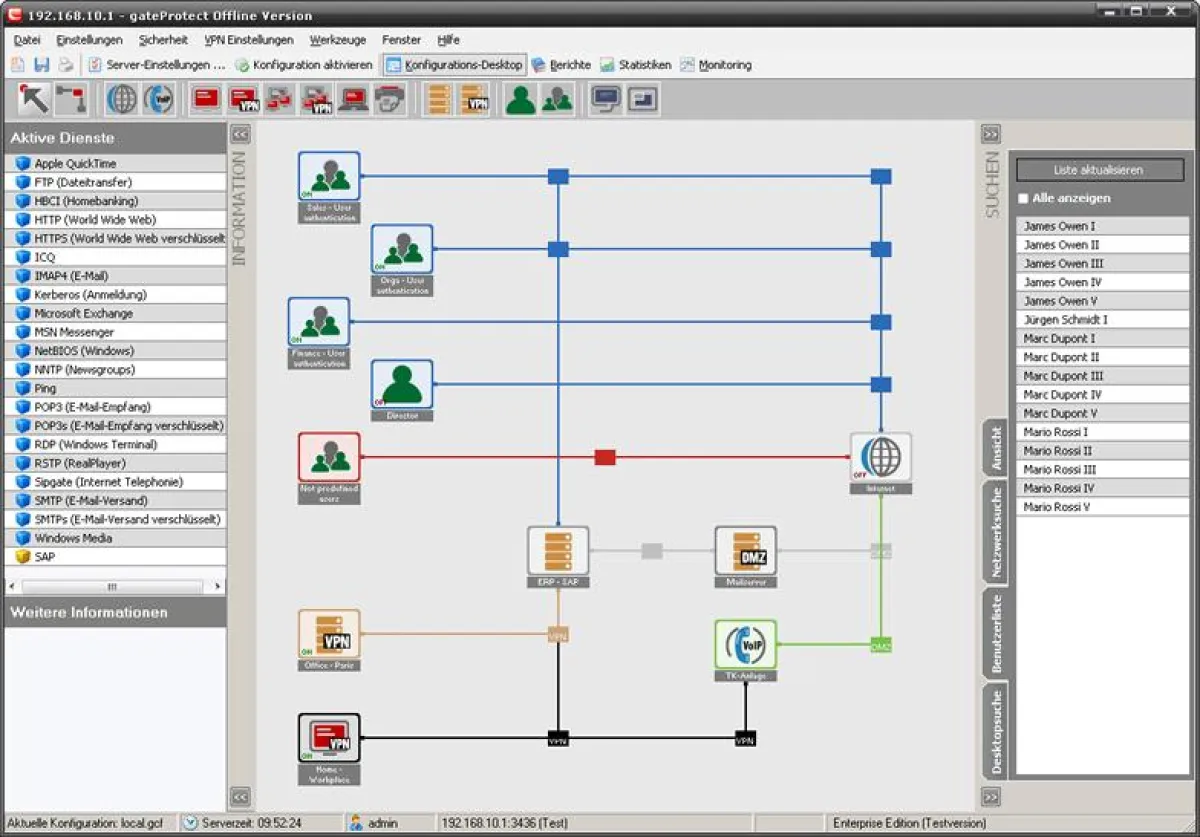1200x837 pixels.
Task: Click the Internet globe node on canvas
Action: [881, 457]
